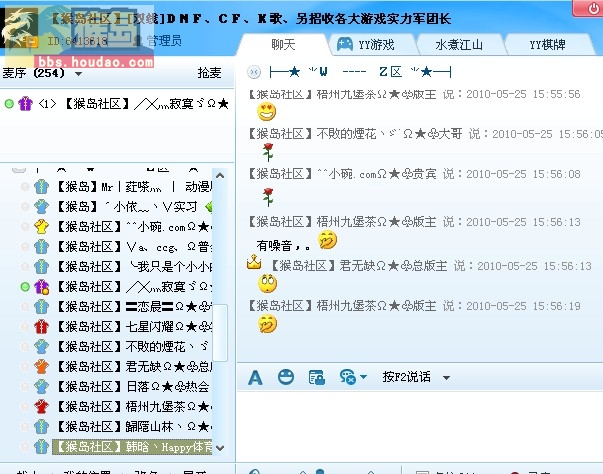603x474 pixels.
Task: Select user Ｖa、ccg、 in the list
Action: 132,247
